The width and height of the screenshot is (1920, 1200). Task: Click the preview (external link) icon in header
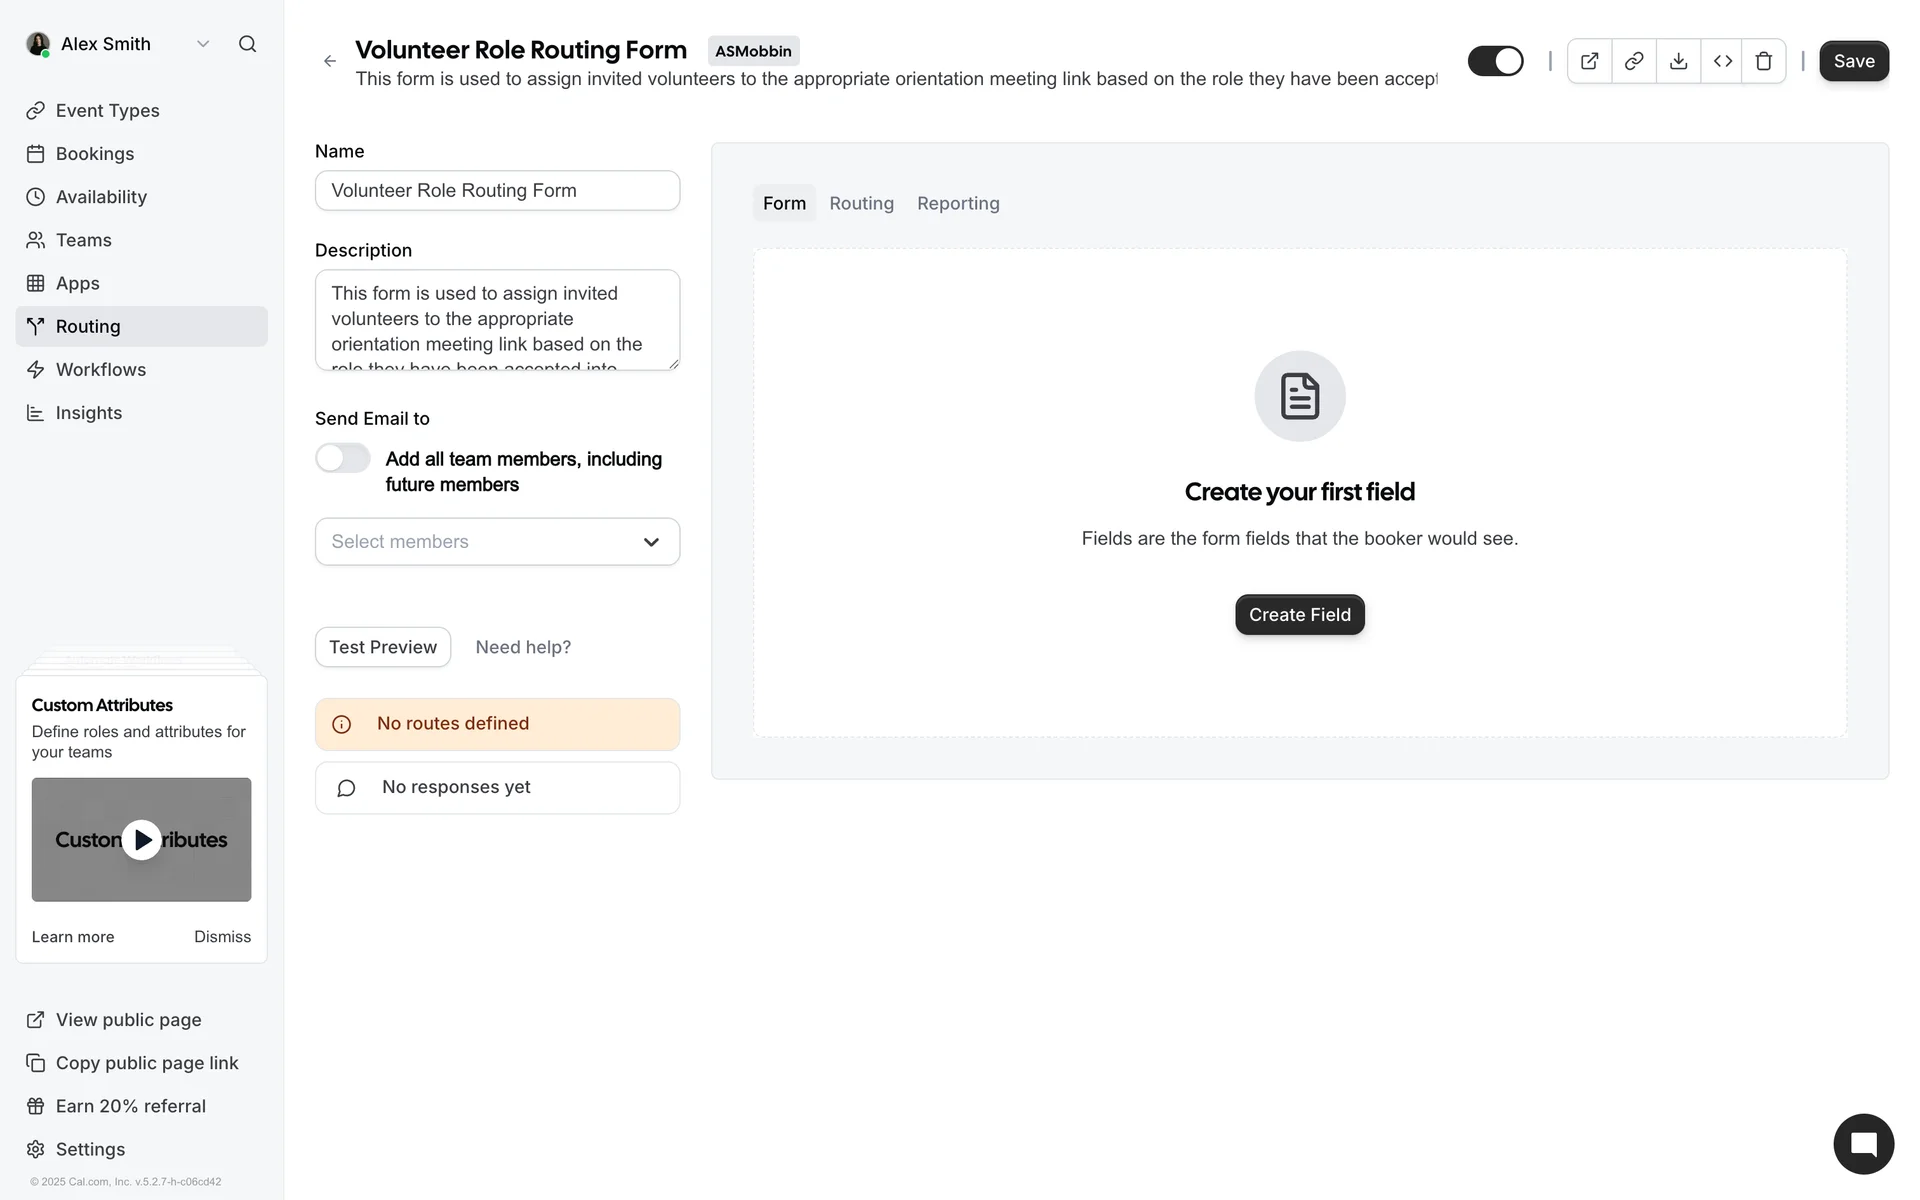point(1589,61)
